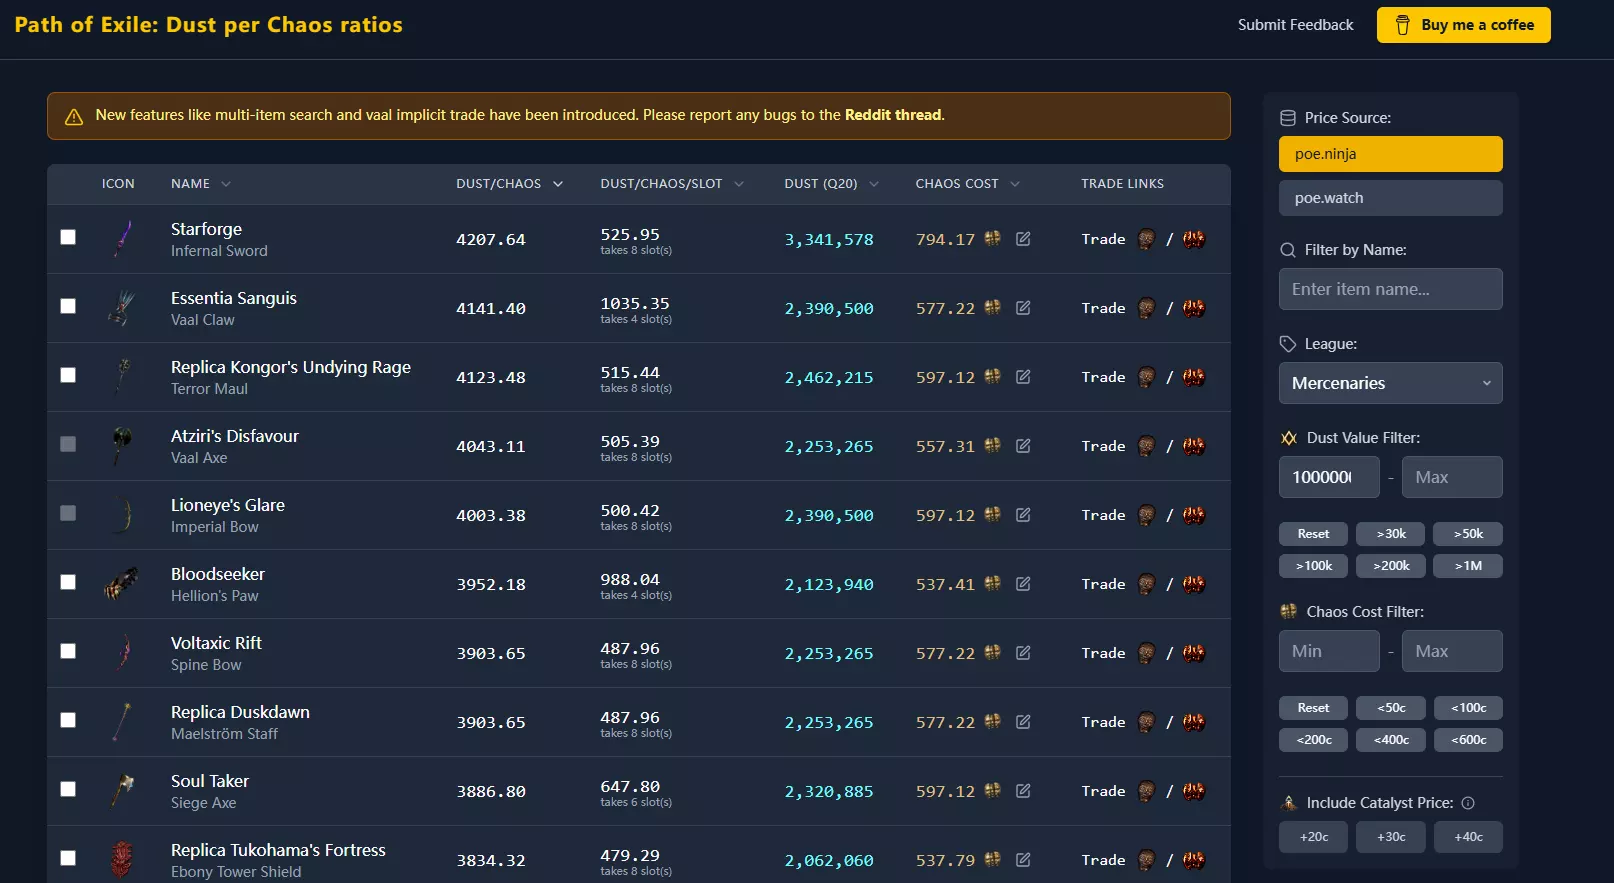
Task: Click the Buy me a coffee button
Action: (1463, 25)
